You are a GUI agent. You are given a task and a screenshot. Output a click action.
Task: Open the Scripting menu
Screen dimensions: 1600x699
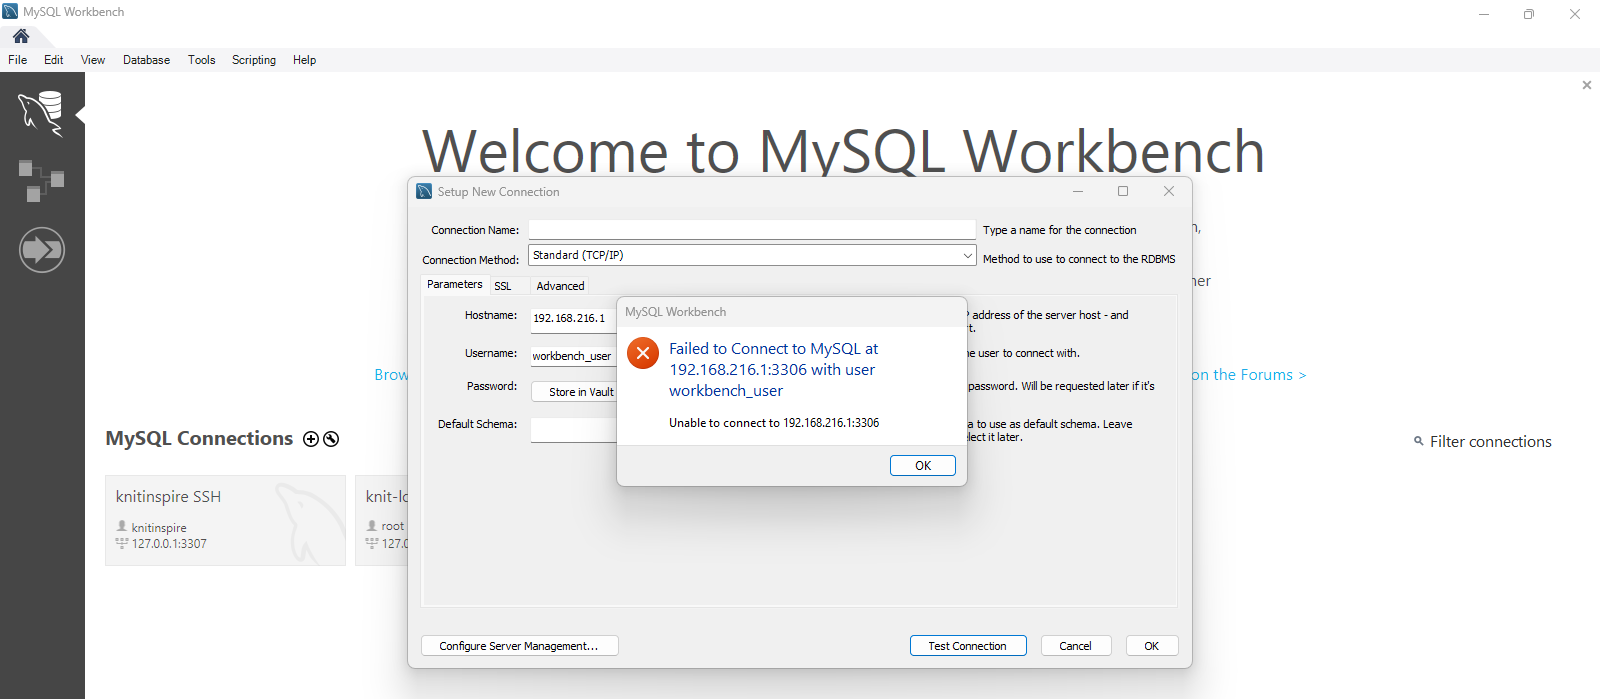pos(254,60)
